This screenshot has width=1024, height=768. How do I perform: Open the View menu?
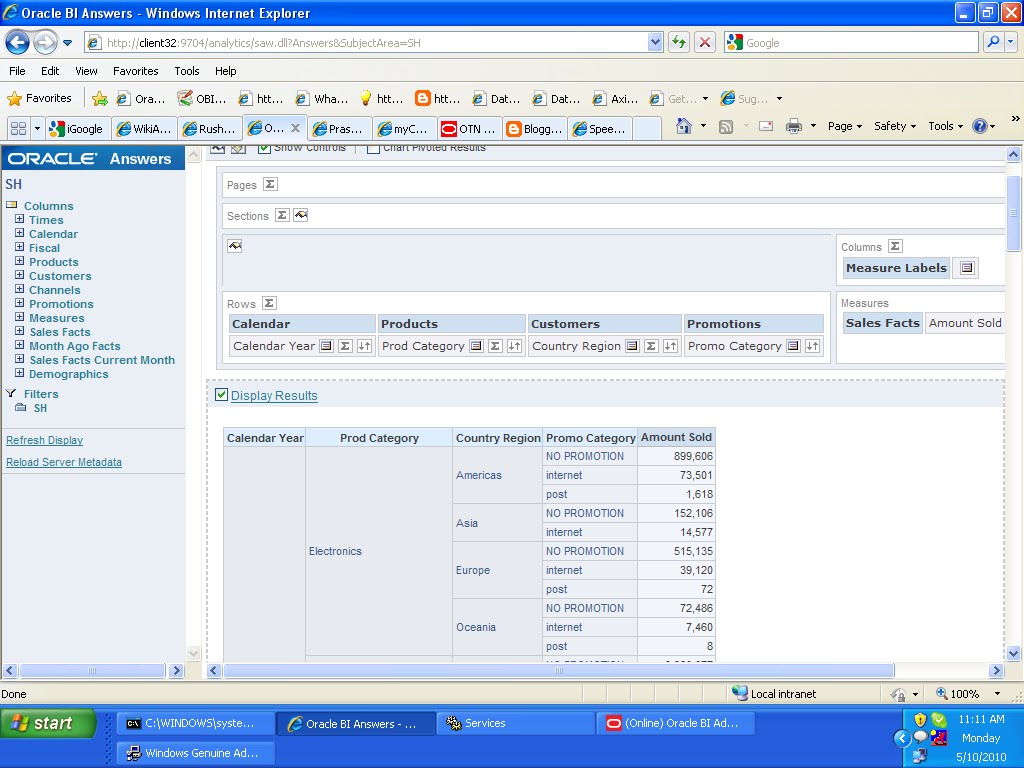[x=86, y=71]
